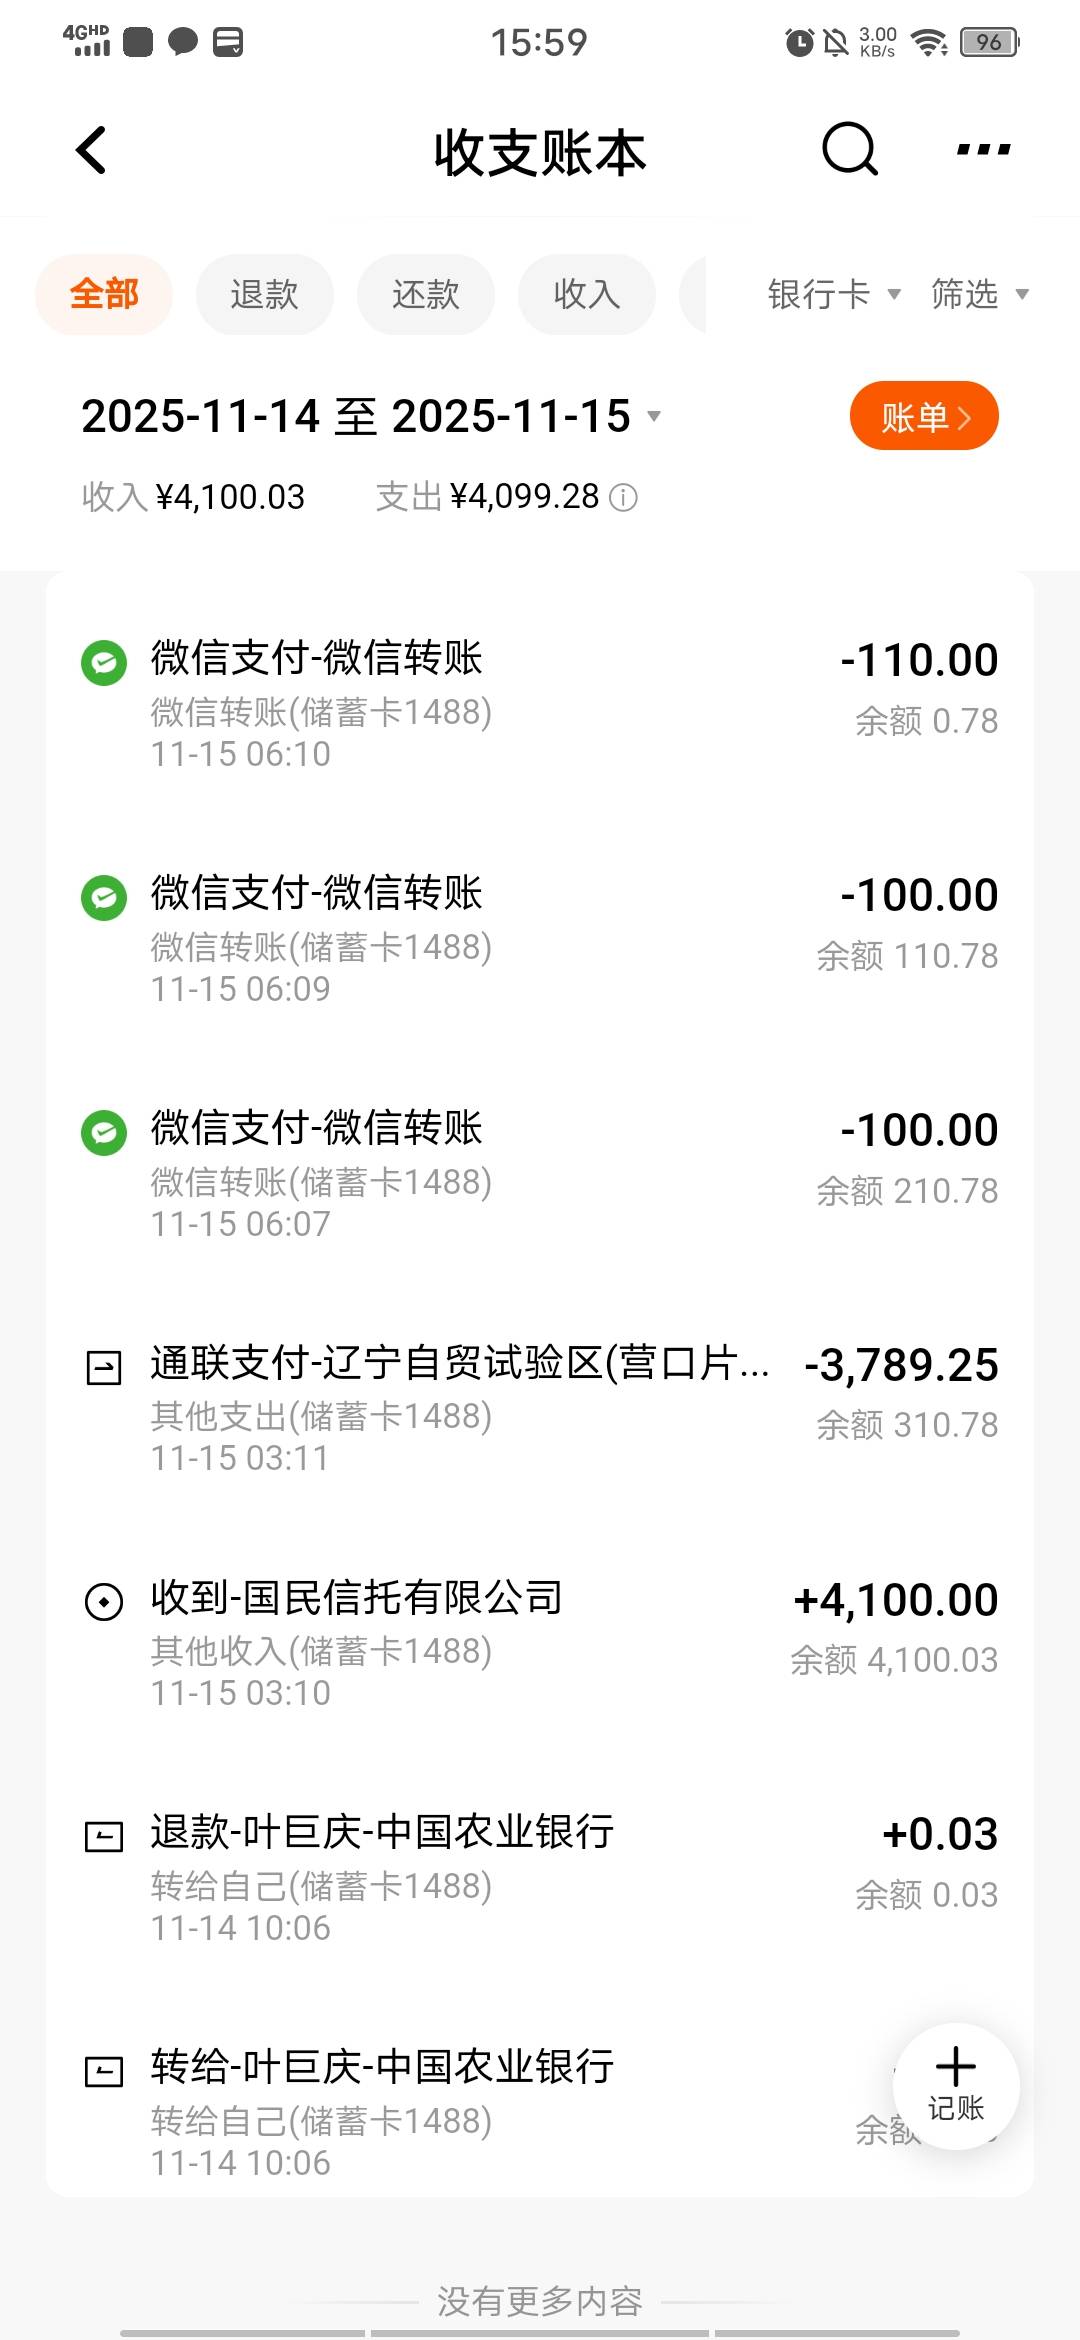Tap the icon beside 退款-叶巨庆 entry

[104, 1836]
